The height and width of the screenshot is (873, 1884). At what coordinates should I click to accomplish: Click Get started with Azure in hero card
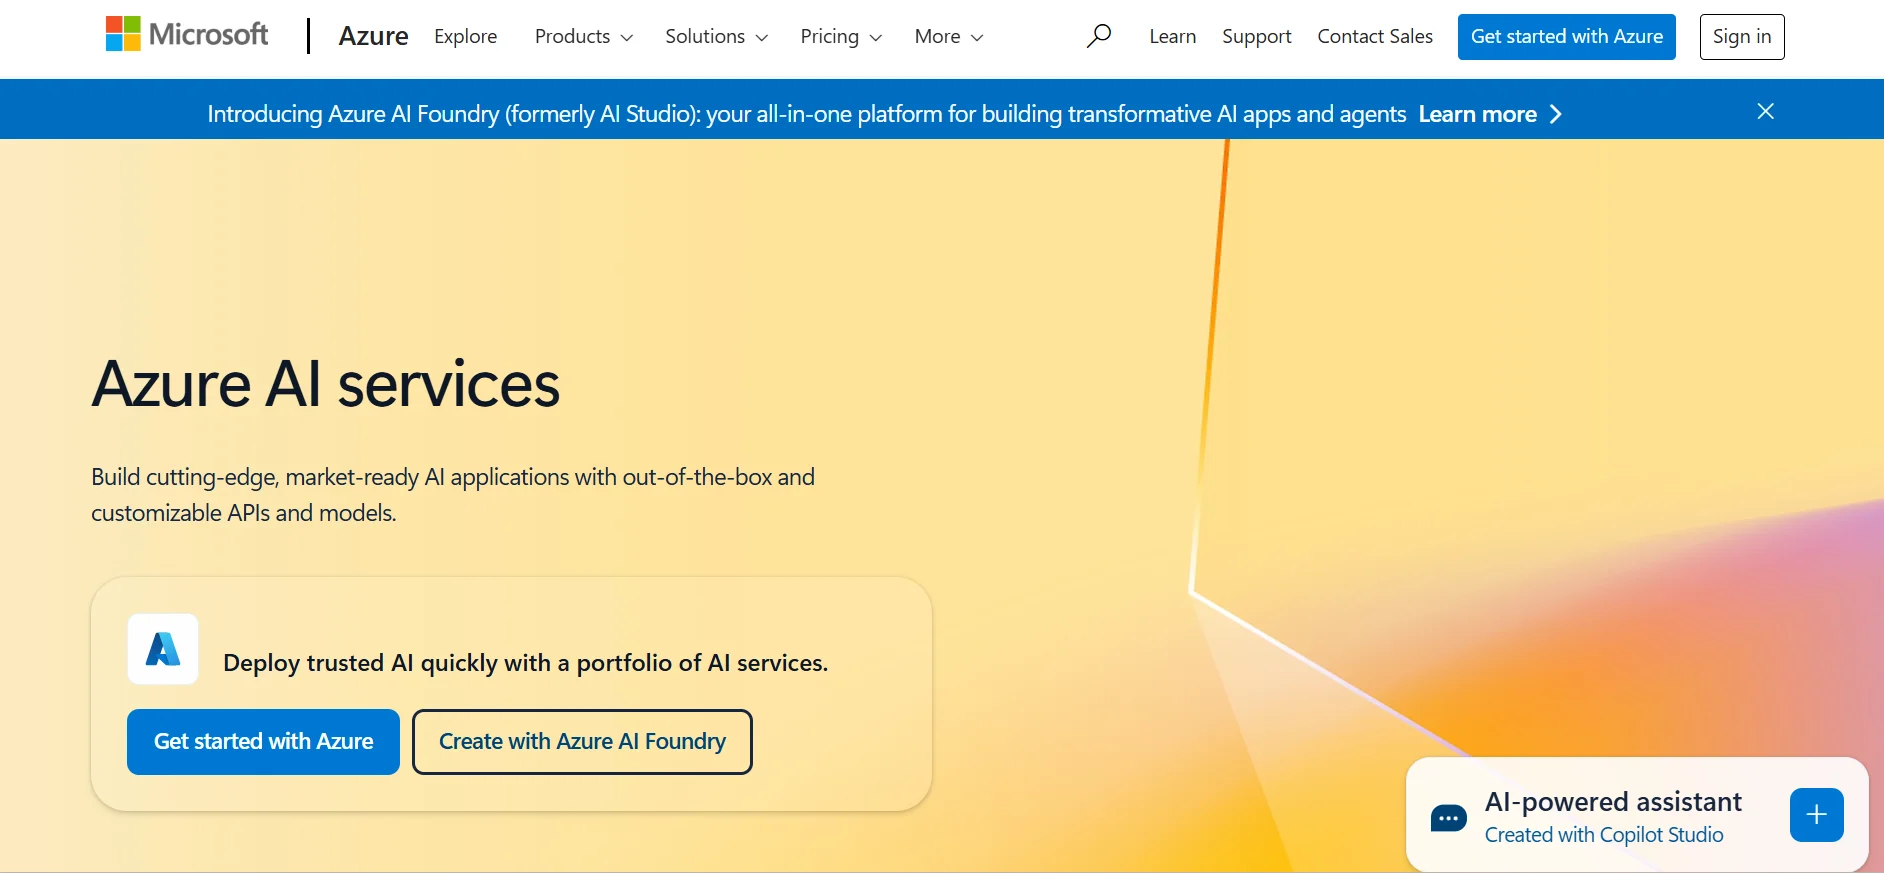pos(263,742)
